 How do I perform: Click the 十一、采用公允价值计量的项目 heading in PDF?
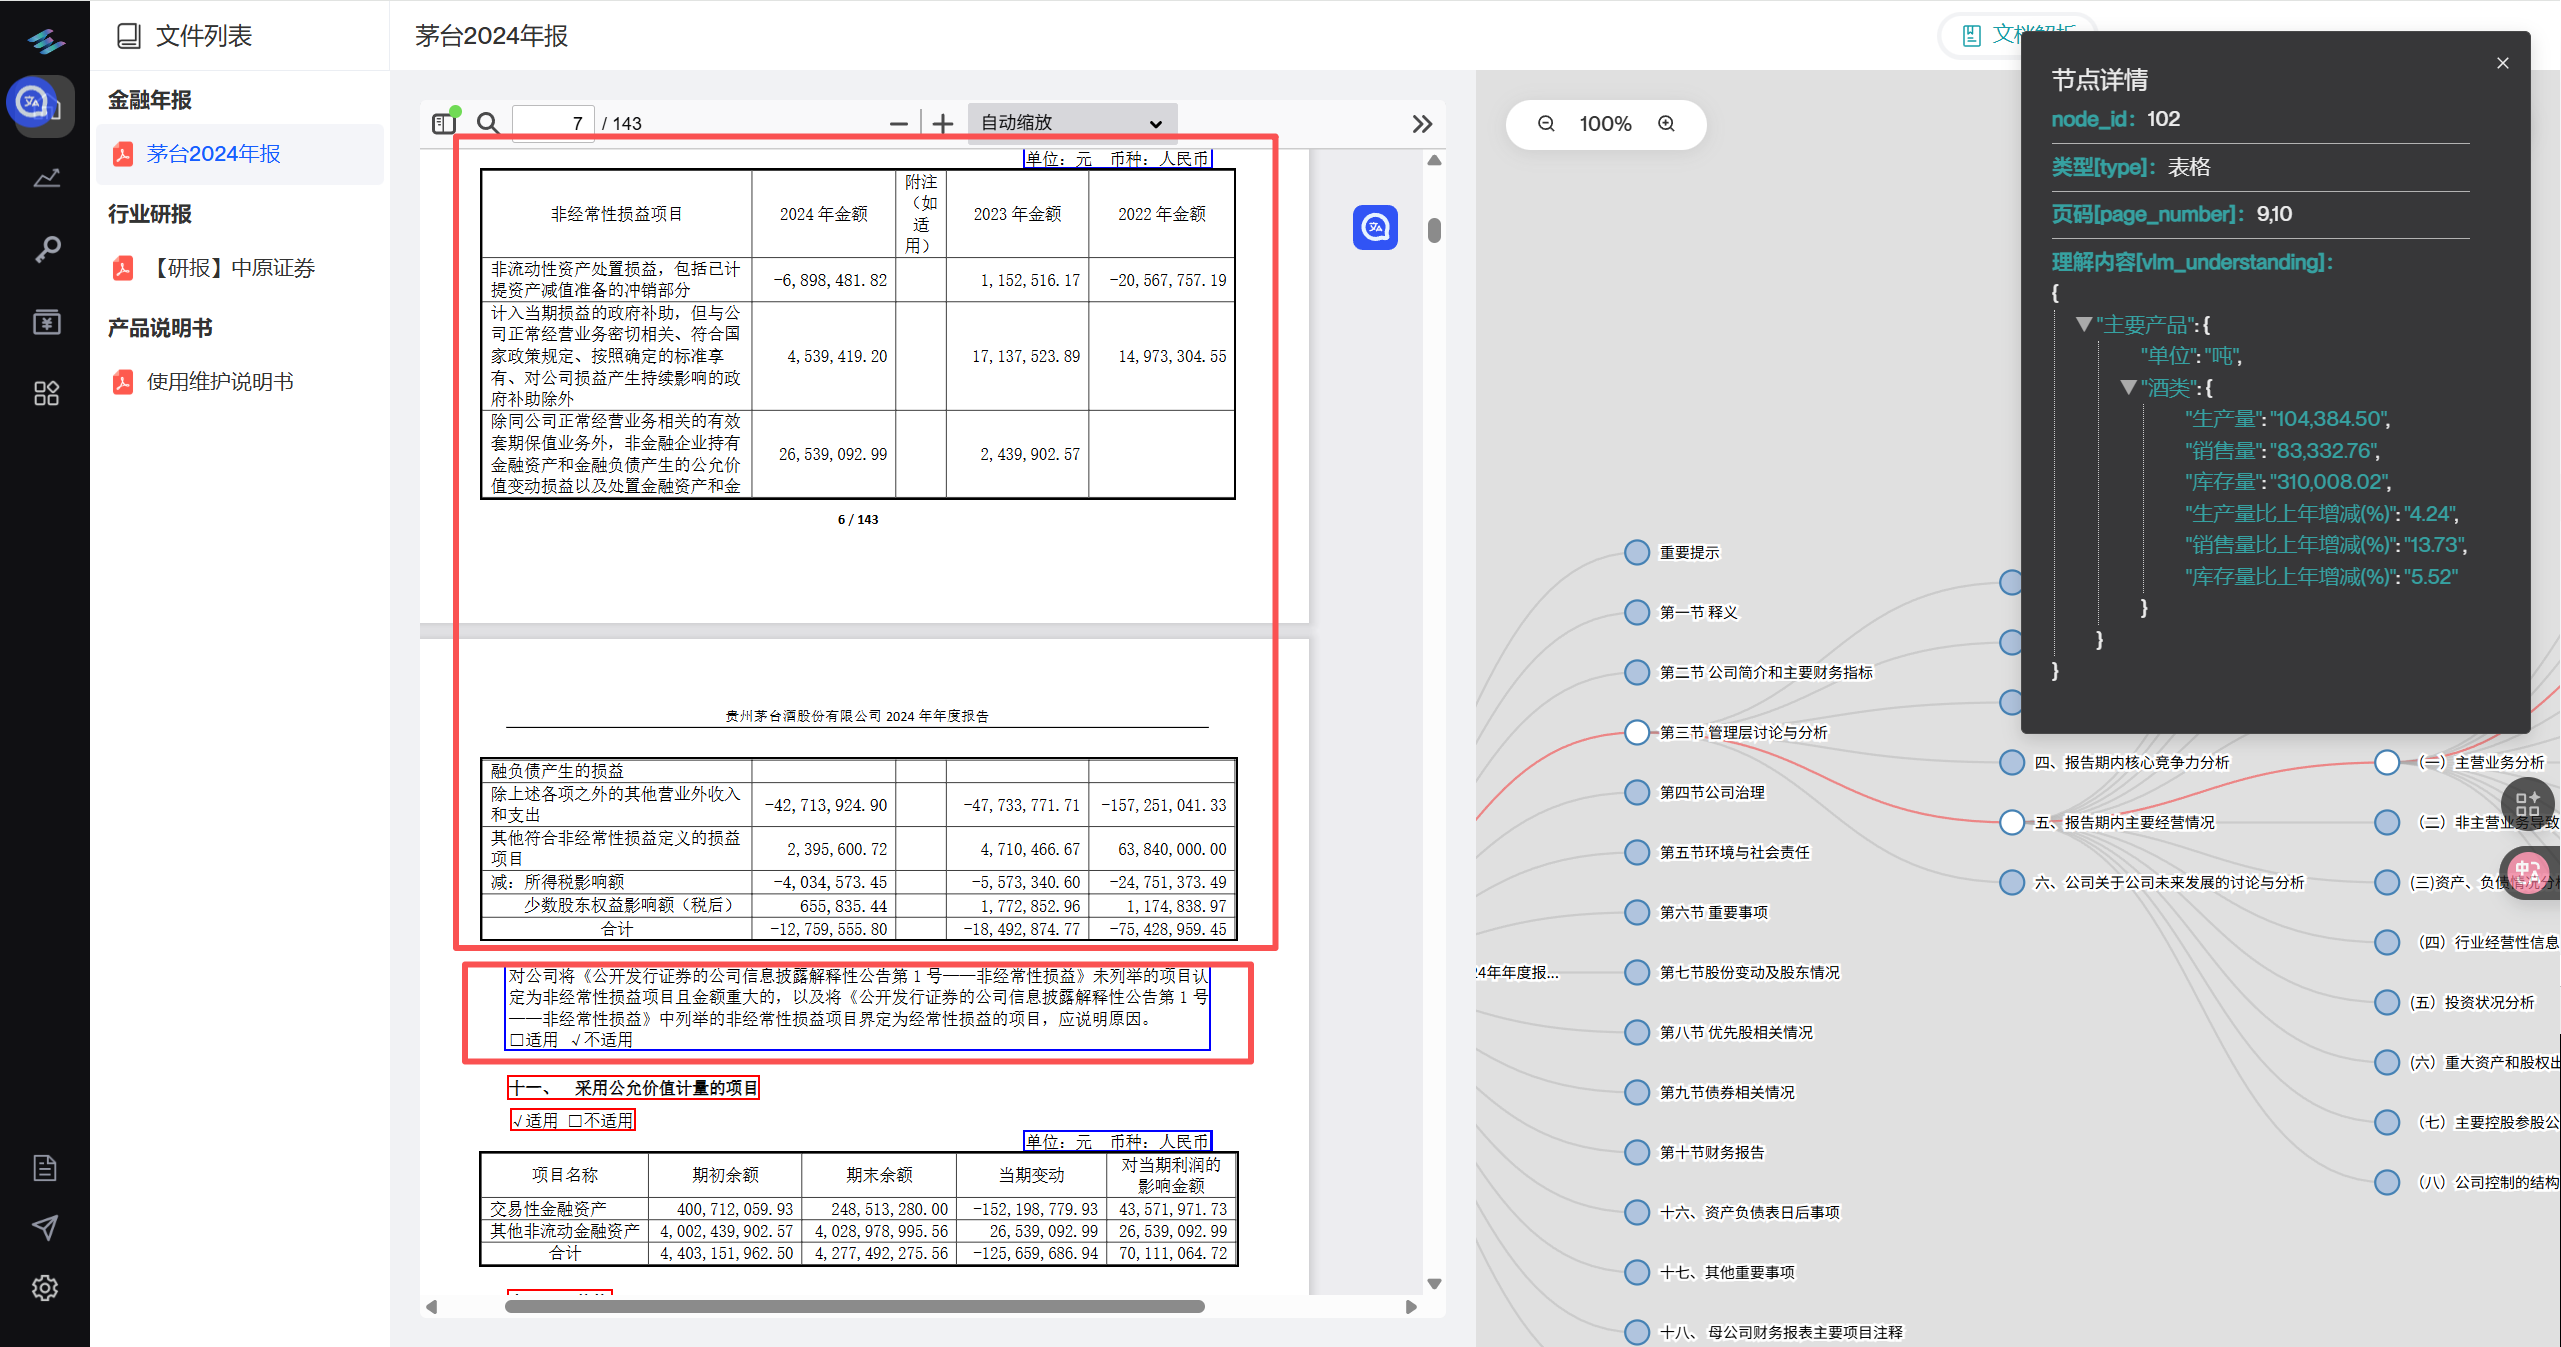(633, 1087)
